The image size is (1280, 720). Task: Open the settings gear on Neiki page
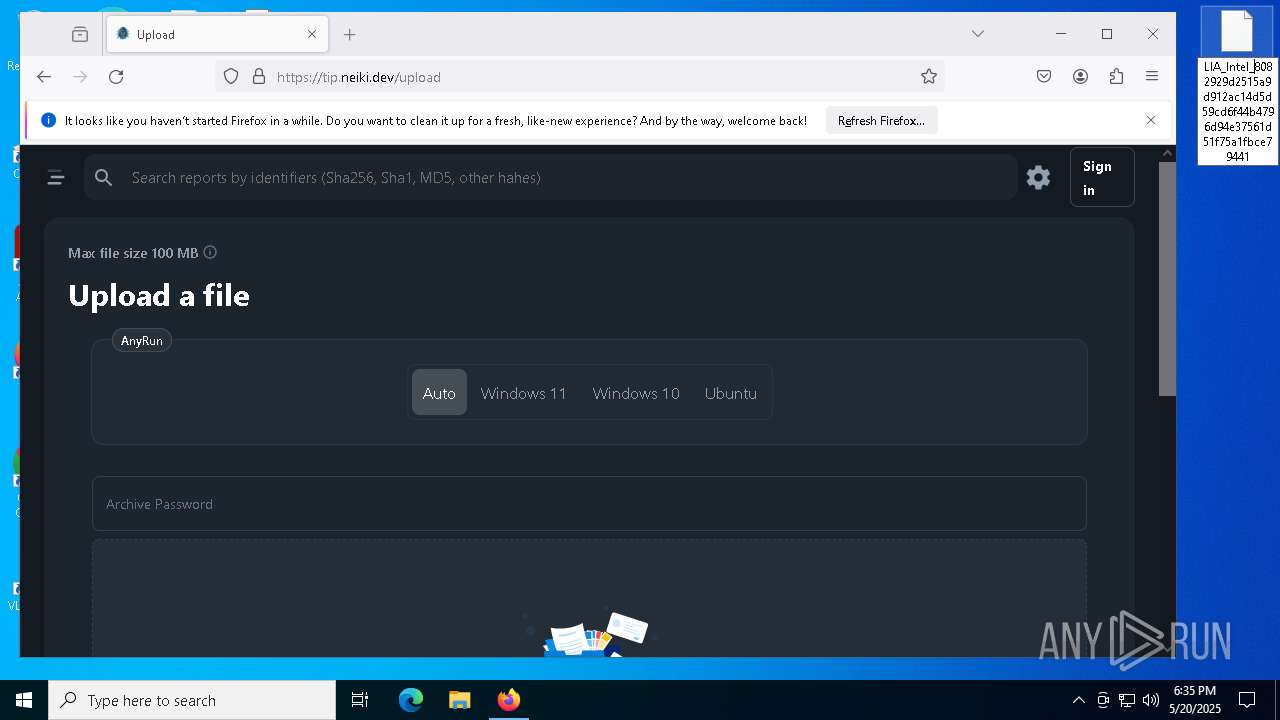[1038, 178]
